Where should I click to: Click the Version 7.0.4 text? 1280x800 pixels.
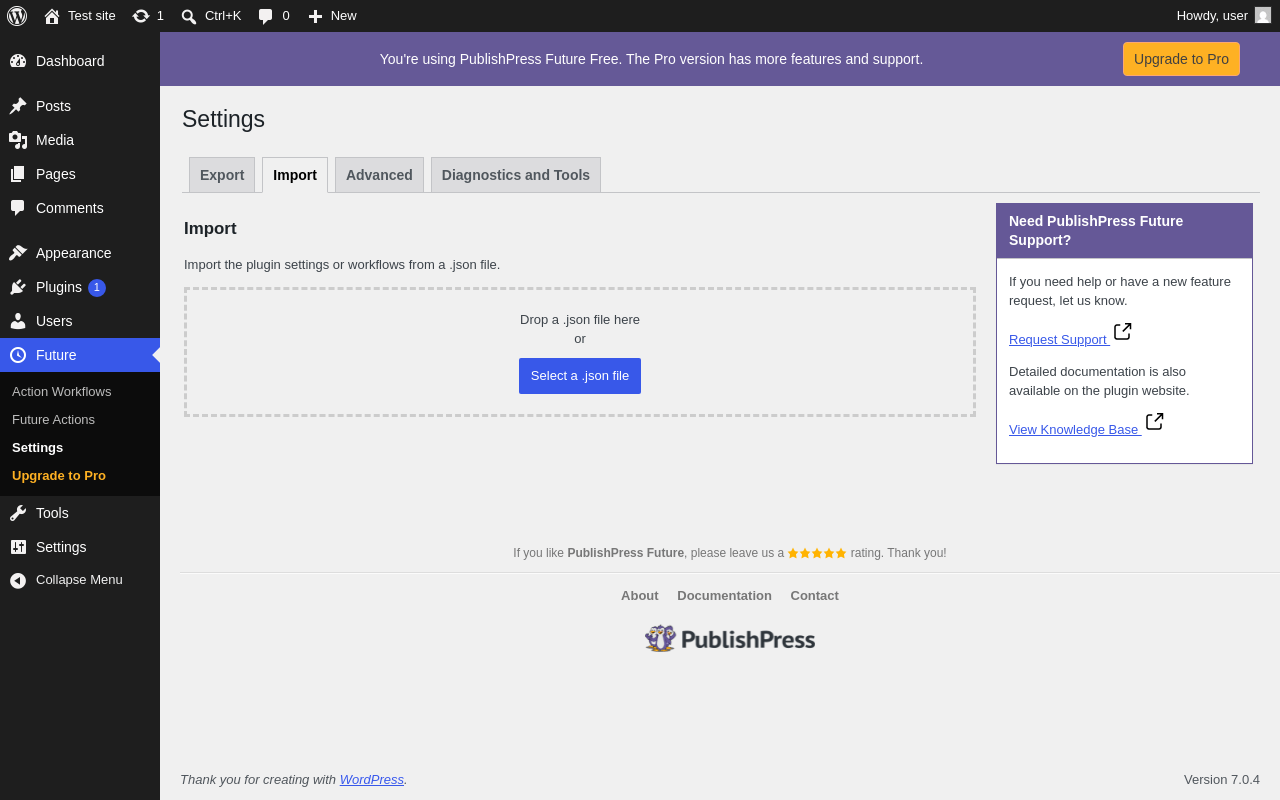click(1222, 779)
